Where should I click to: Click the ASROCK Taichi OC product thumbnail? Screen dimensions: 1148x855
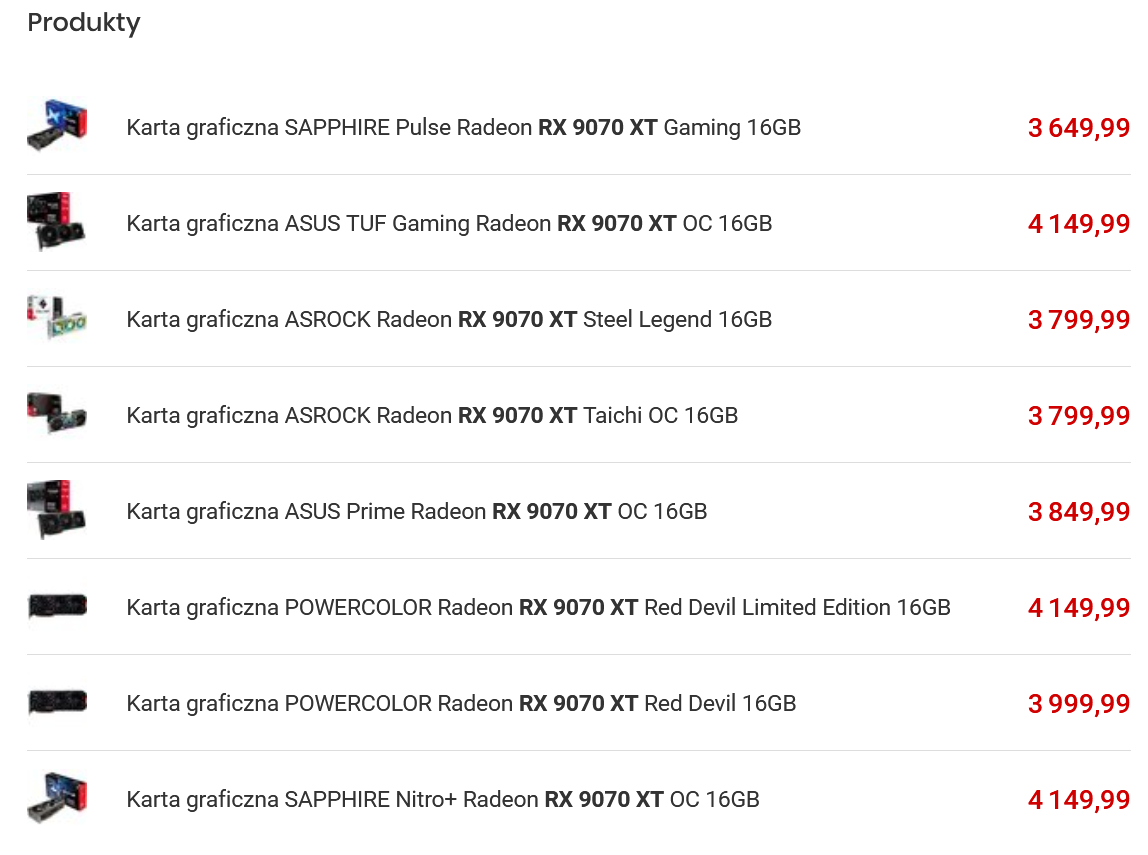coord(57,414)
